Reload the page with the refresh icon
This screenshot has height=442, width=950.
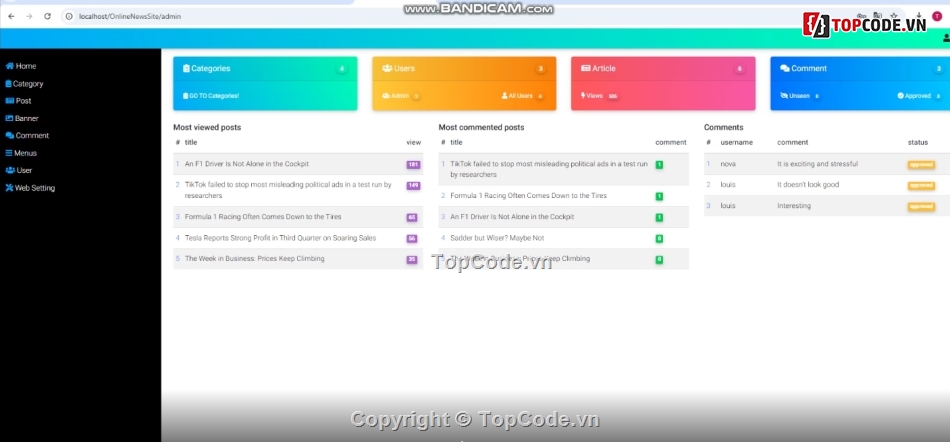click(47, 16)
